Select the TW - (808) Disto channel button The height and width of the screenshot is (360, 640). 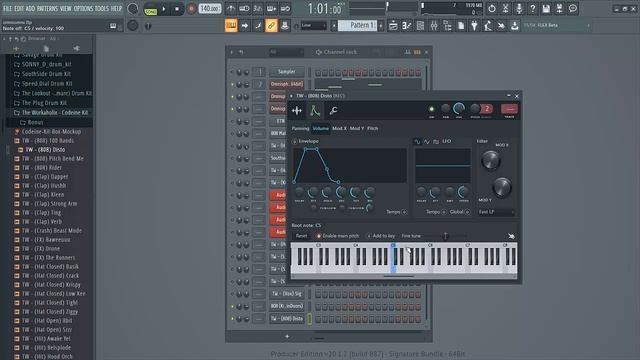tap(287, 319)
